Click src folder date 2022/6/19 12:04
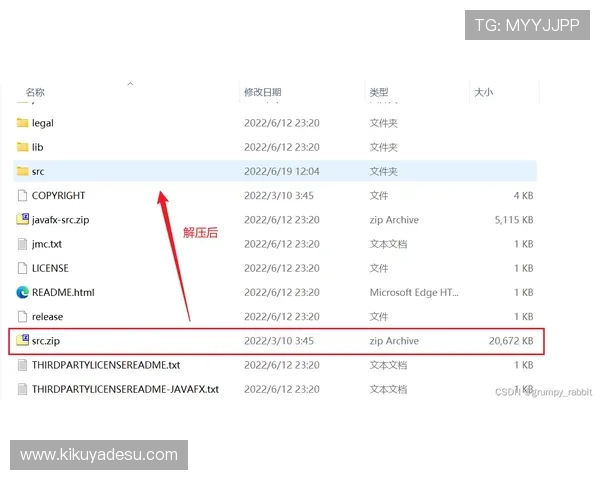This screenshot has height=480, width=600. 282,171
